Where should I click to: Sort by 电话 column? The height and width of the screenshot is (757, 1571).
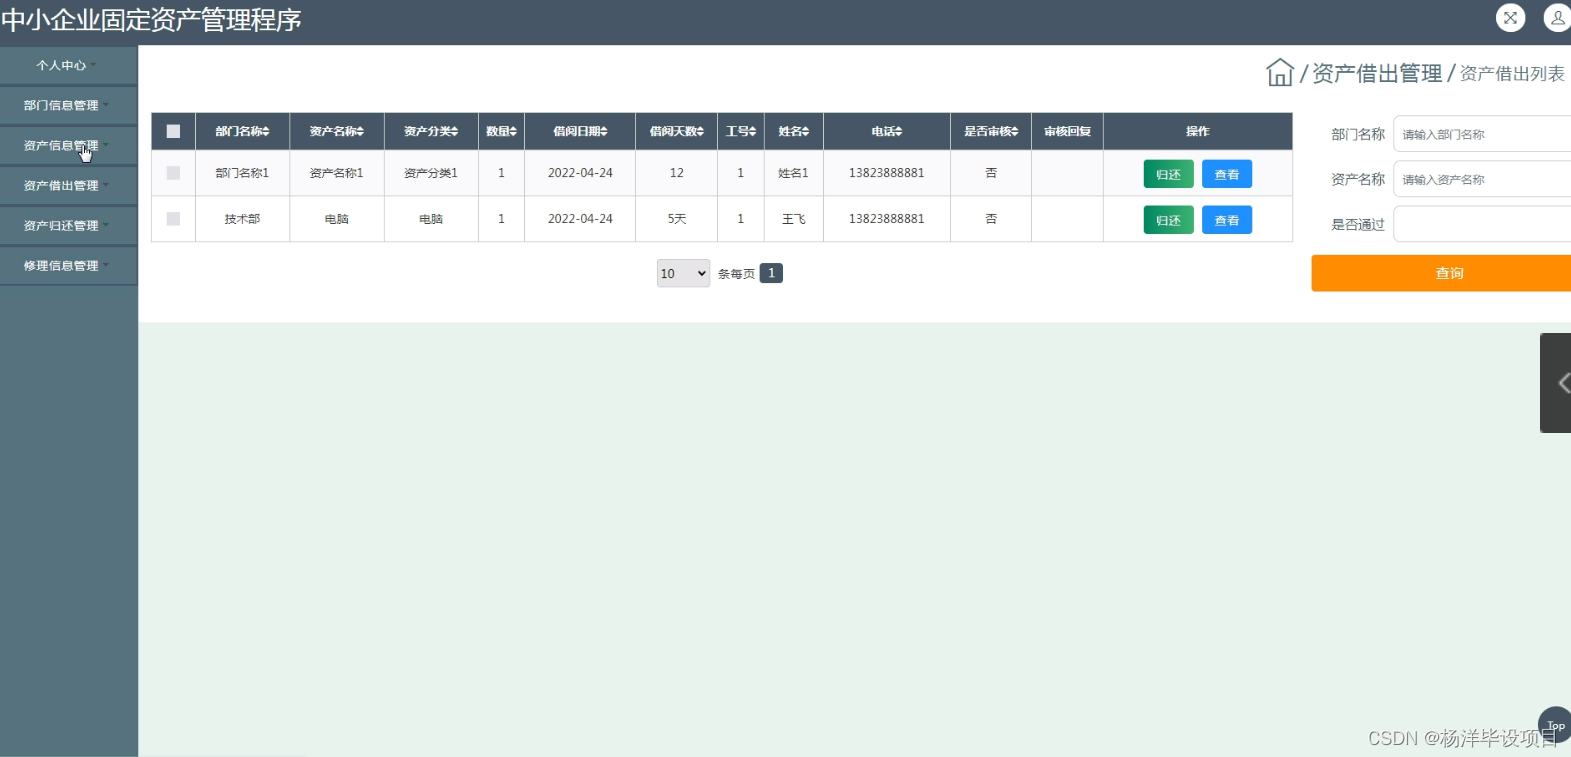pos(887,131)
